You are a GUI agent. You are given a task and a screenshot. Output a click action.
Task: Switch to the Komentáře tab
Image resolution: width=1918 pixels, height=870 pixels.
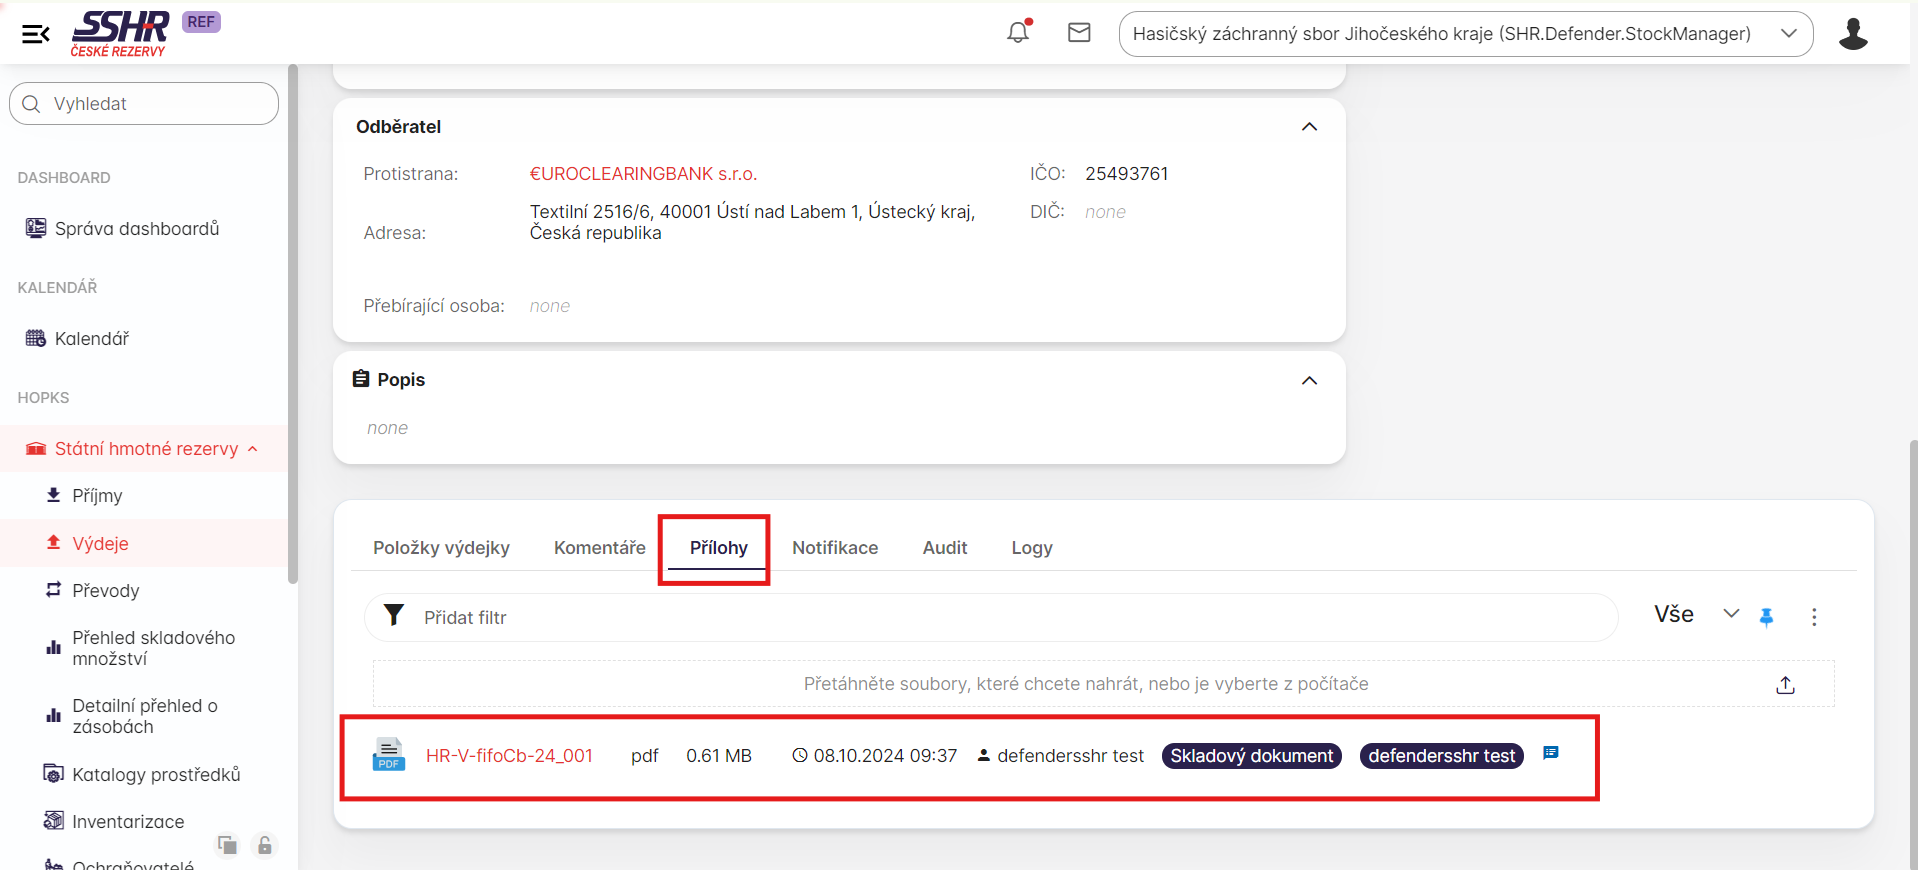(599, 548)
